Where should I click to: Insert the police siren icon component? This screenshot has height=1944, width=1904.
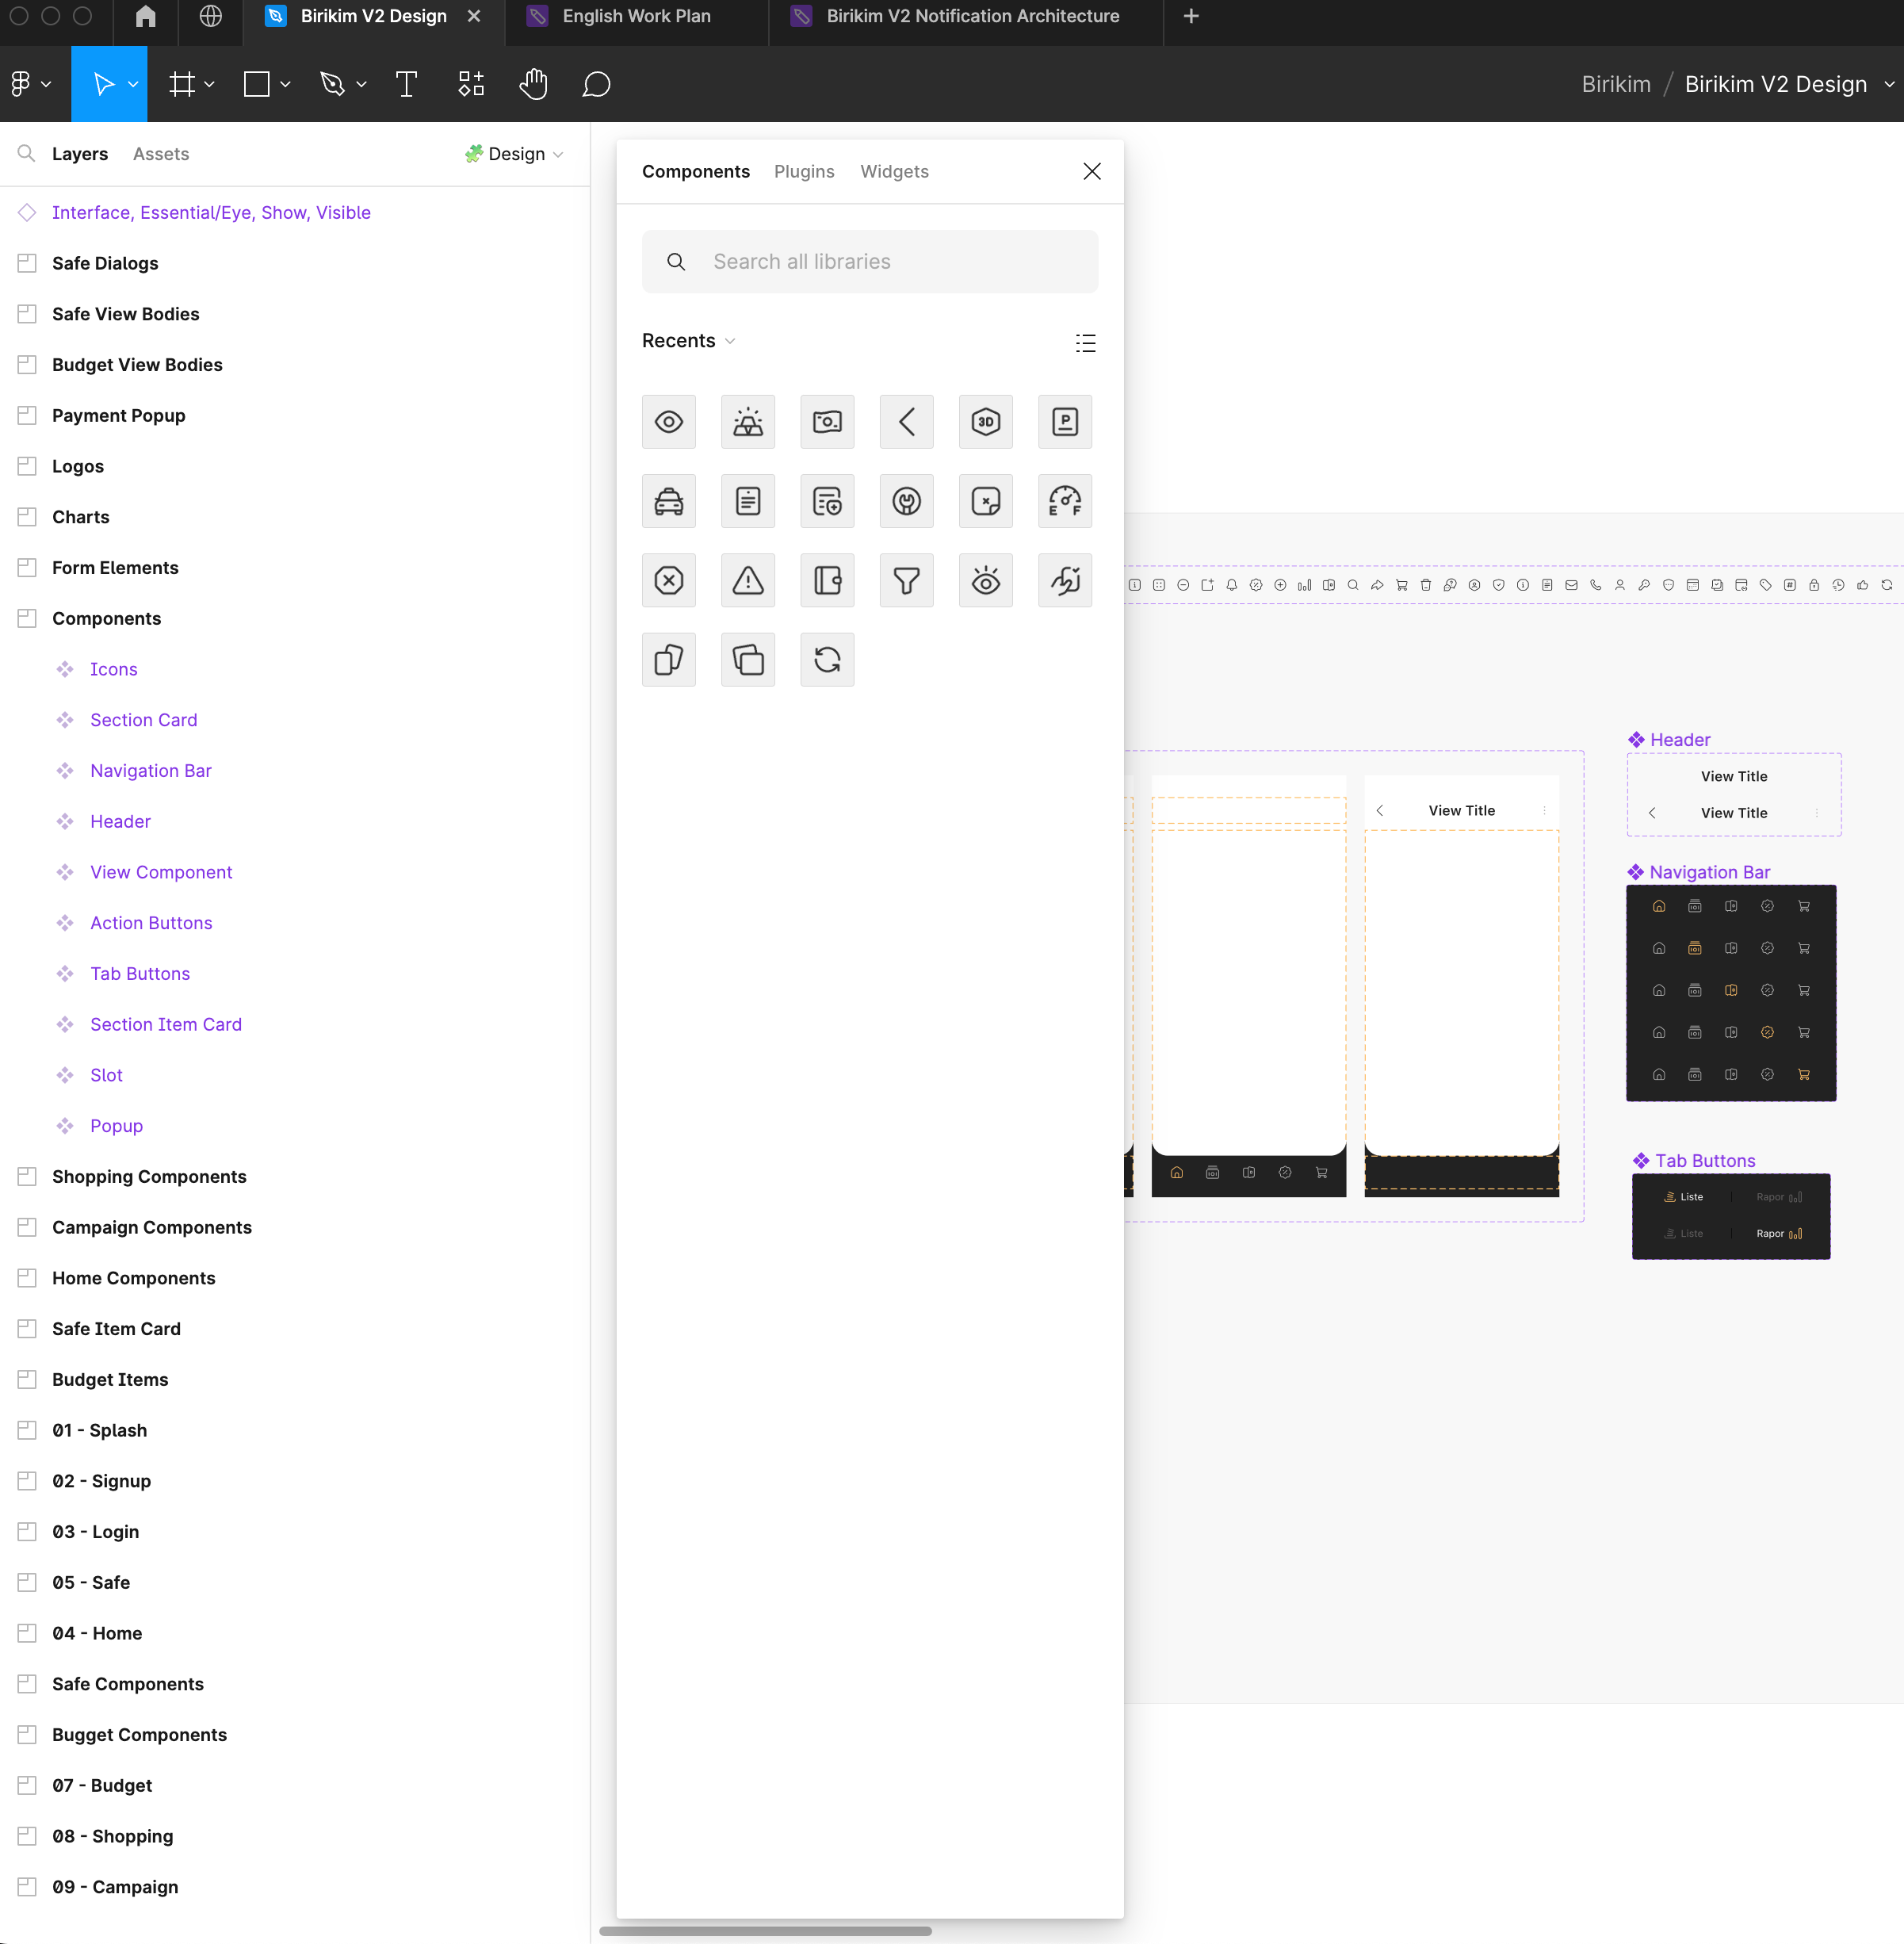pos(748,421)
